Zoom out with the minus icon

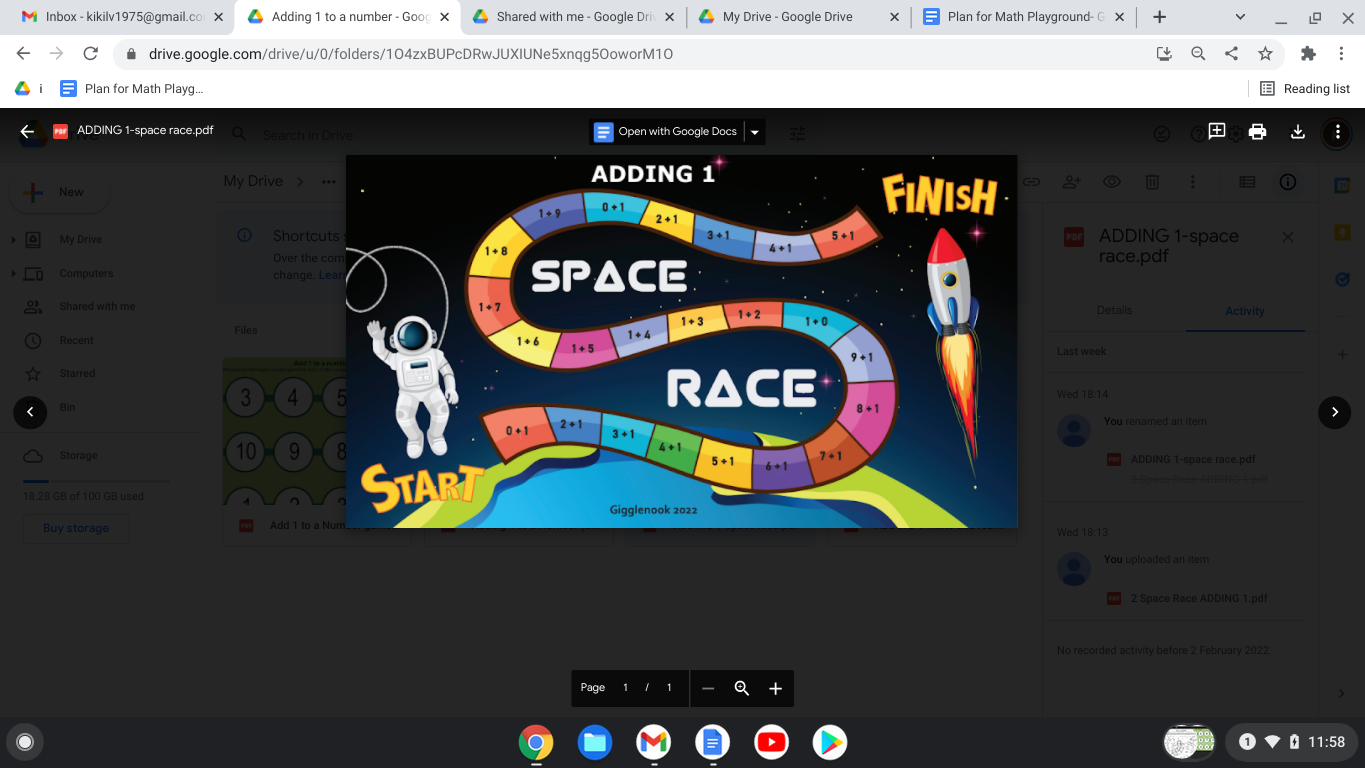point(708,688)
